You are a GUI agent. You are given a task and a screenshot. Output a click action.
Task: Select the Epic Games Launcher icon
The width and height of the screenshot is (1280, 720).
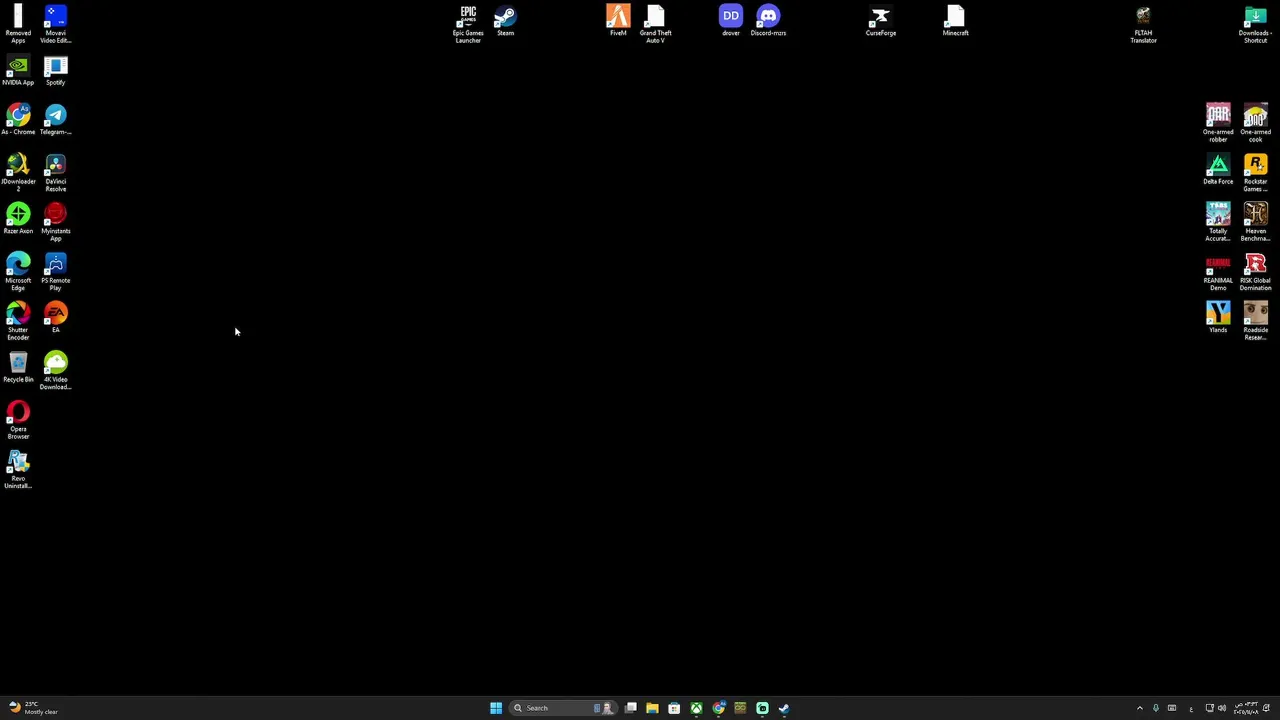pyautogui.click(x=467, y=24)
